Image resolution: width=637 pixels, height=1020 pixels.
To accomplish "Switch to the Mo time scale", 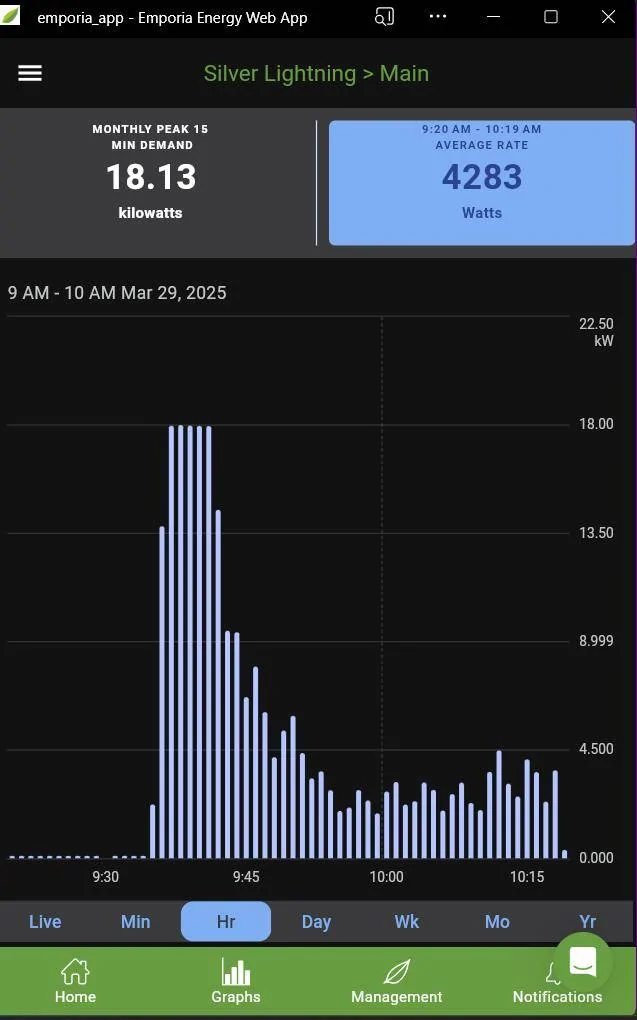I will pyautogui.click(x=497, y=921).
